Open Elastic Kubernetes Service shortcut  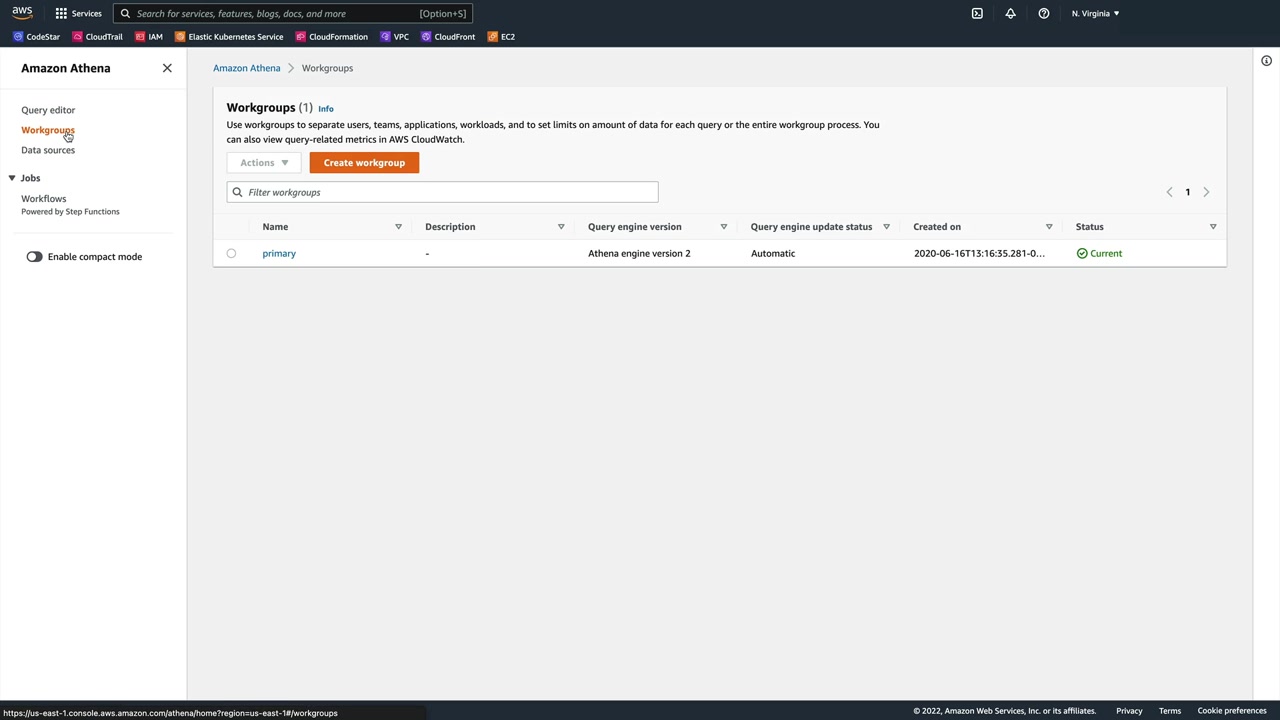tap(229, 37)
